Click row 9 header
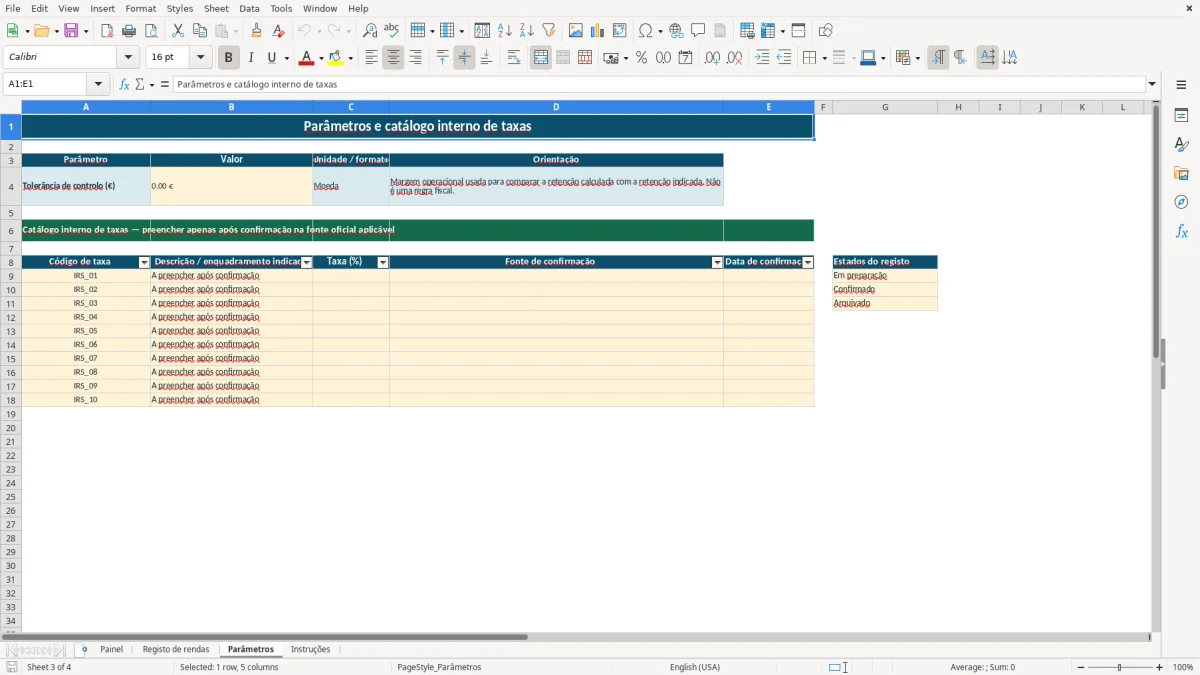The width and height of the screenshot is (1200, 675). point(11,276)
